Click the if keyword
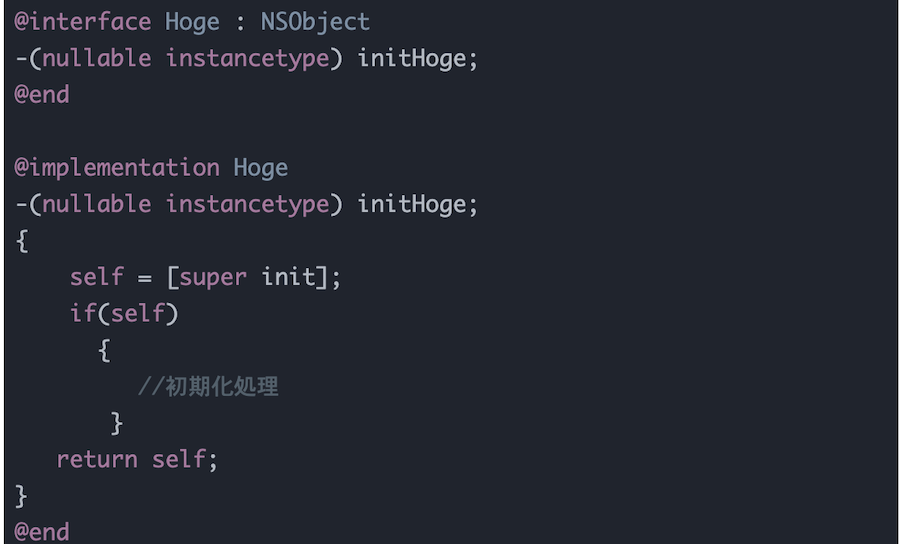900x544 pixels. (83, 314)
